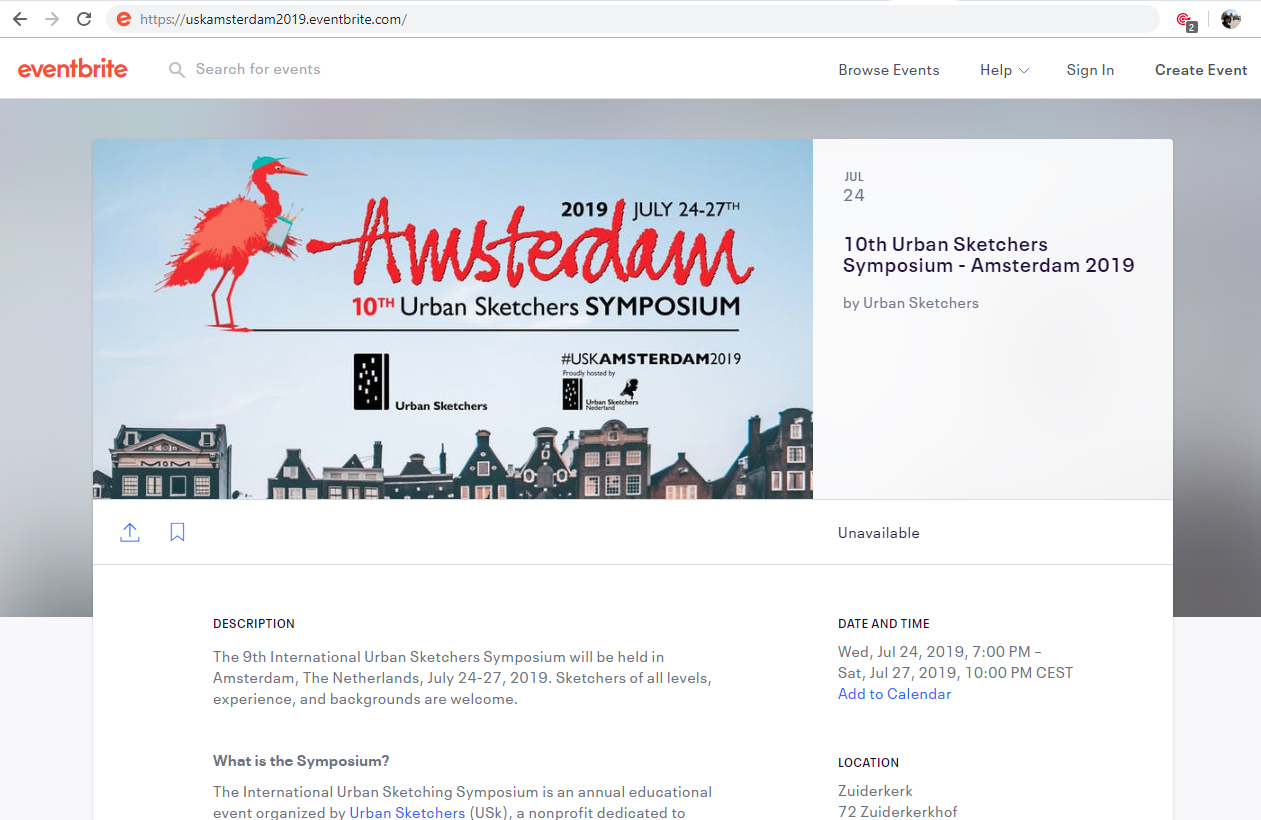
Task: Go forward with the browser forward arrow
Action: [52, 19]
